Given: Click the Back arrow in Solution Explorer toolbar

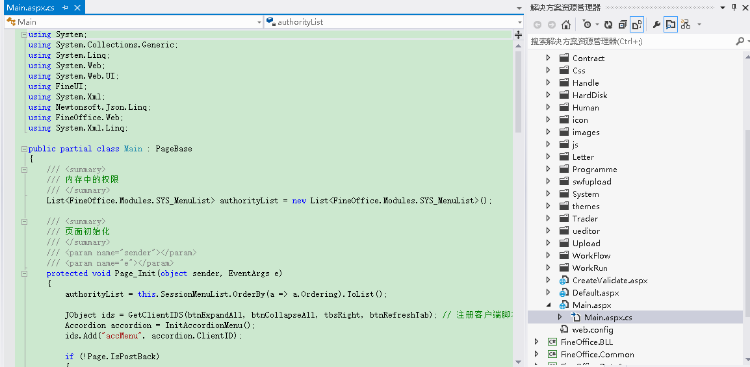Looking at the screenshot, I should pos(538,24).
